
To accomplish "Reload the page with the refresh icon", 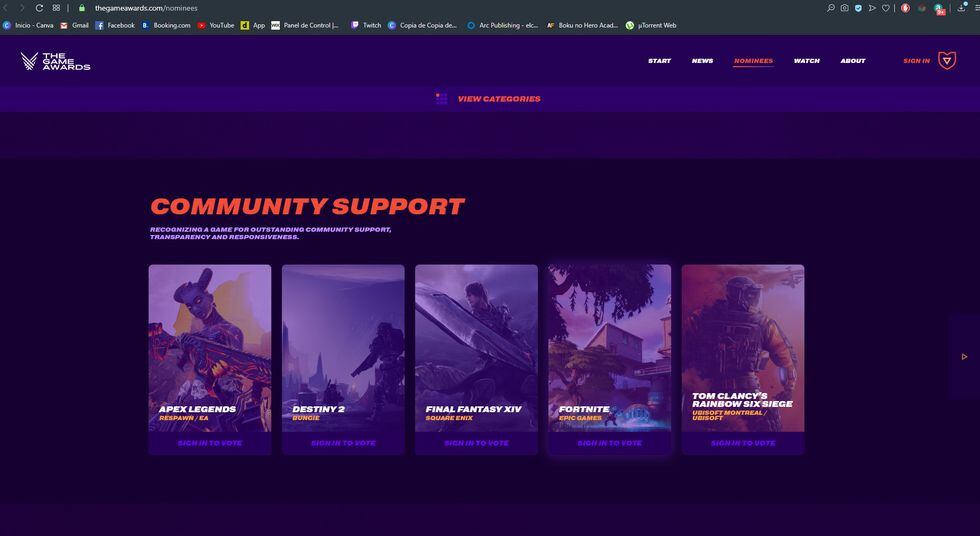I will pos(39,8).
